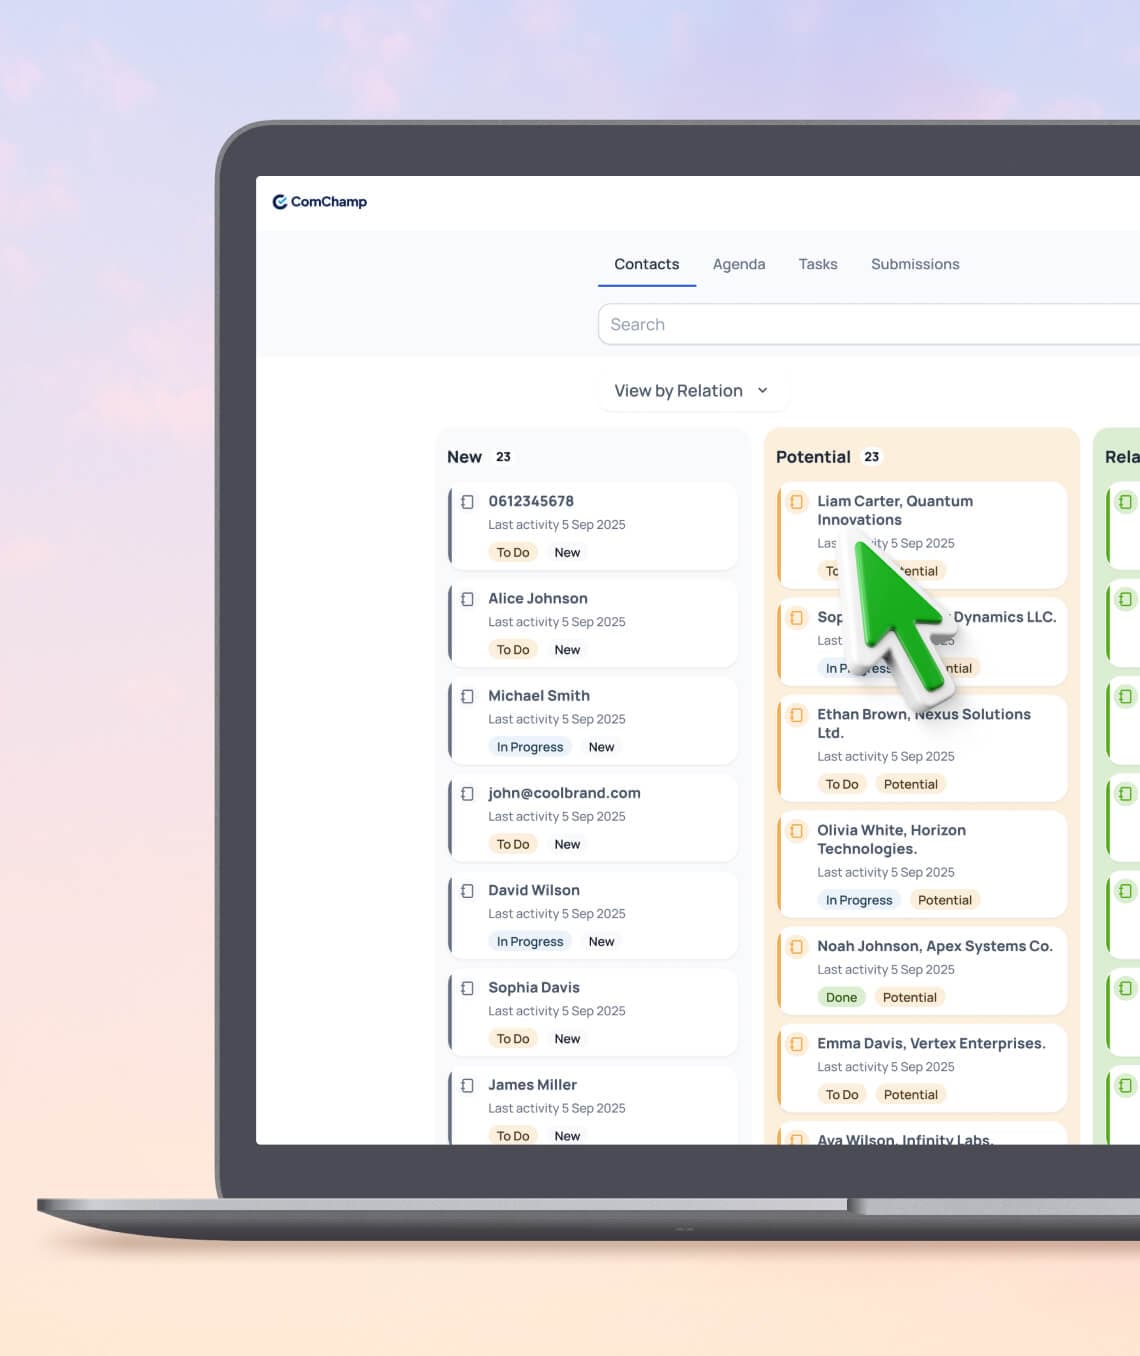Open the contact icon beside Ethan Brown, Nexus Solutions
Viewport: 1140px width, 1356px height.
pos(797,715)
